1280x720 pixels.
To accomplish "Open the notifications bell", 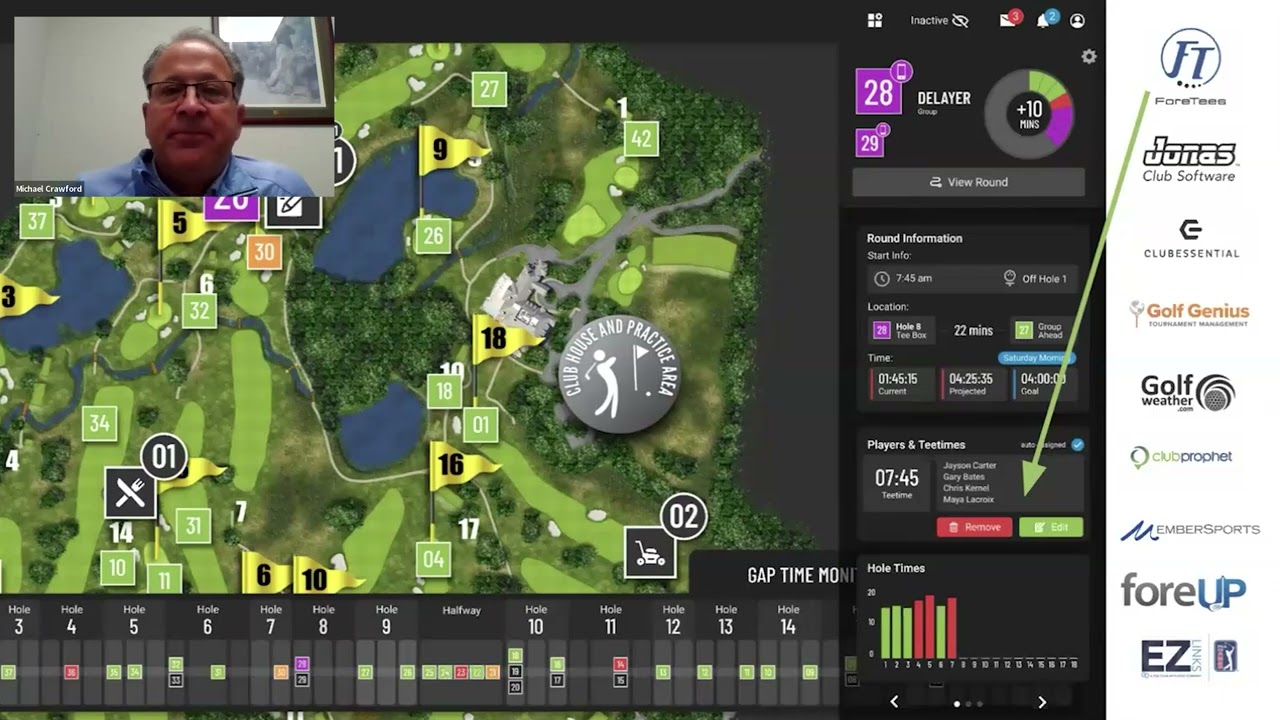I will pyautogui.click(x=1043, y=20).
